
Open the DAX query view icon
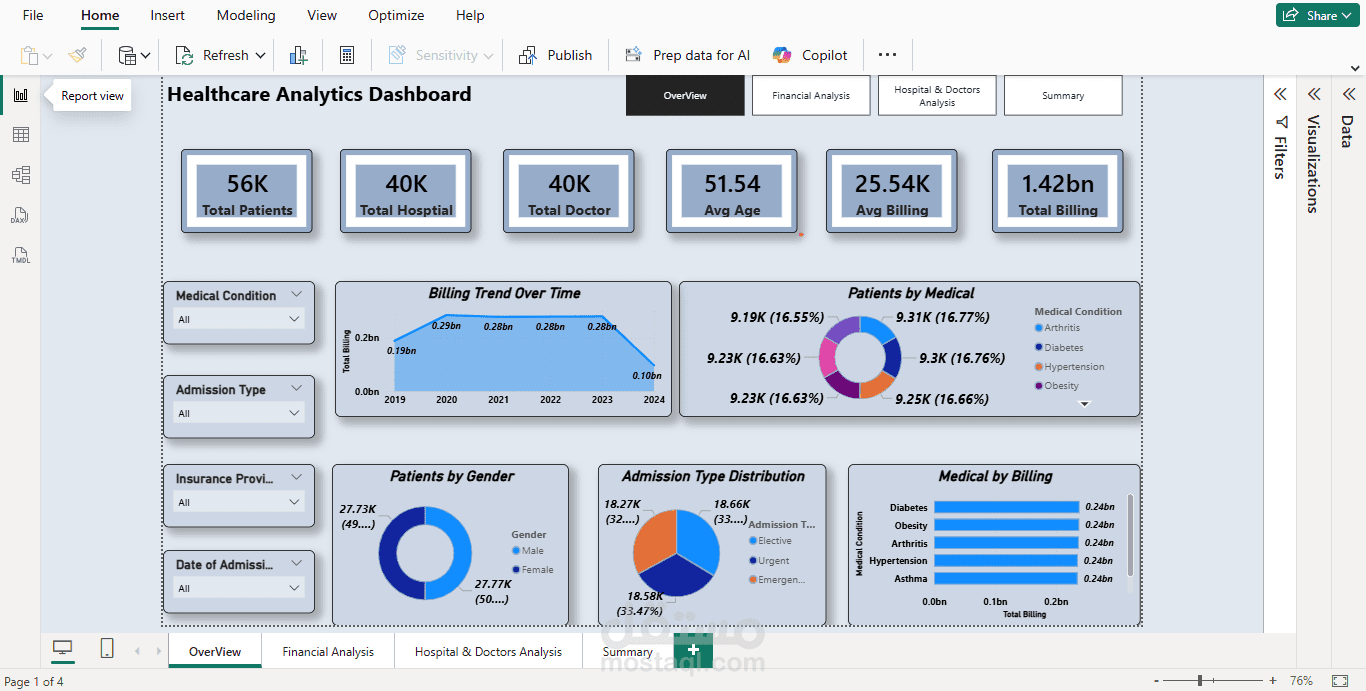click(20, 215)
